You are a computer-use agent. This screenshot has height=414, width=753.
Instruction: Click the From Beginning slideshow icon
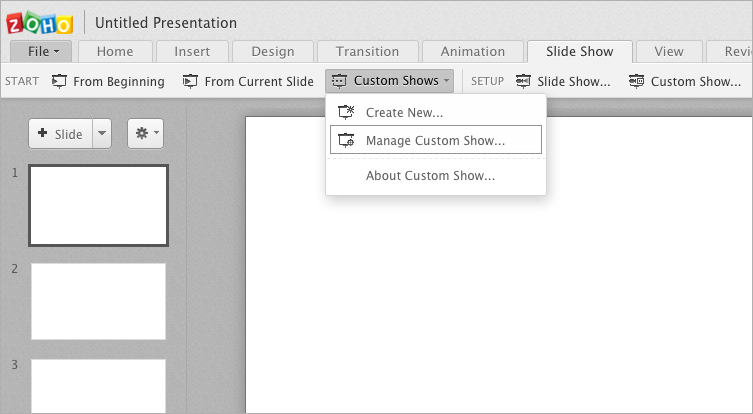tap(60, 81)
